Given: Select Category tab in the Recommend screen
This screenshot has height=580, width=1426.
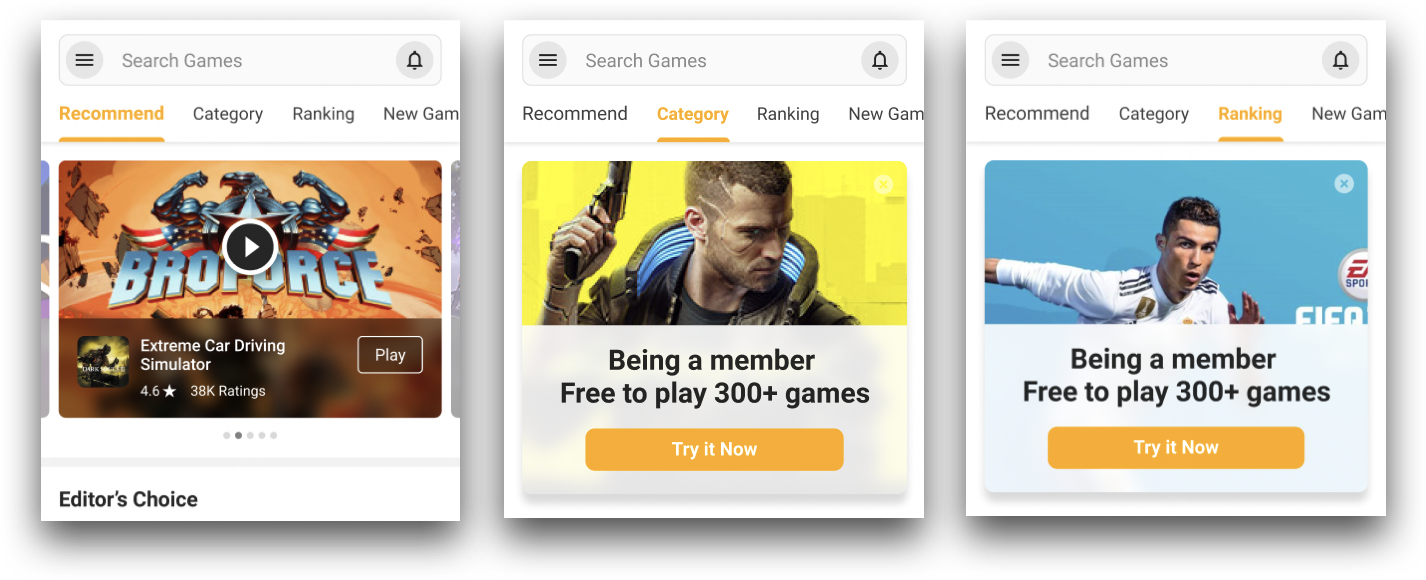Looking at the screenshot, I should pos(228,114).
